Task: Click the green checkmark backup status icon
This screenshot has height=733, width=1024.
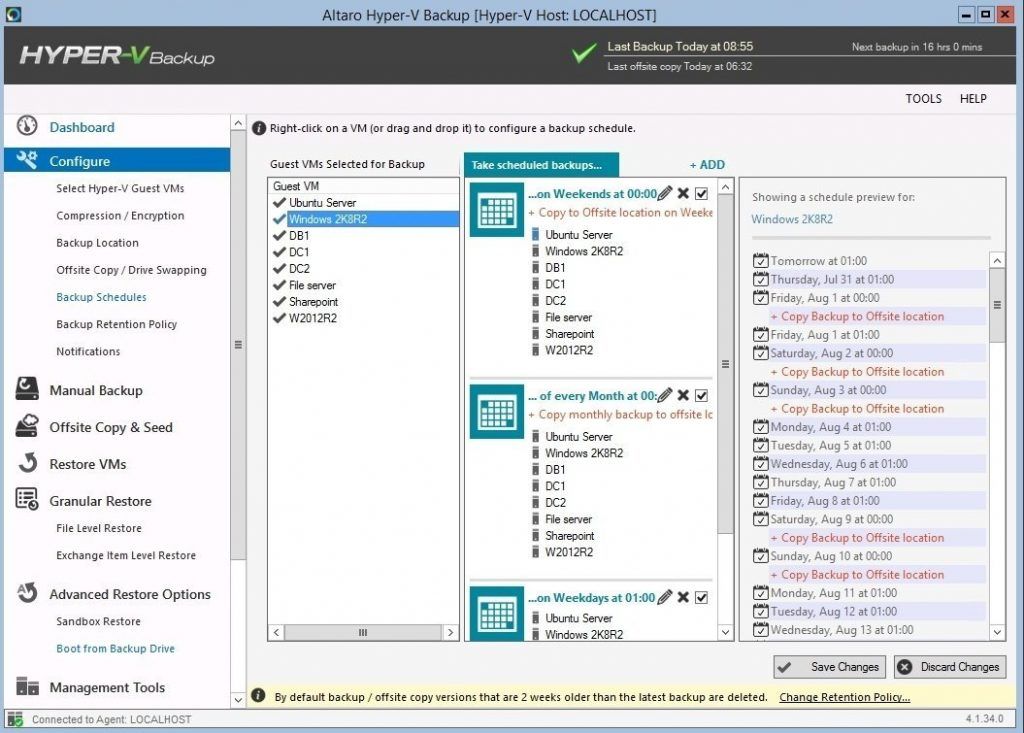Action: 584,52
